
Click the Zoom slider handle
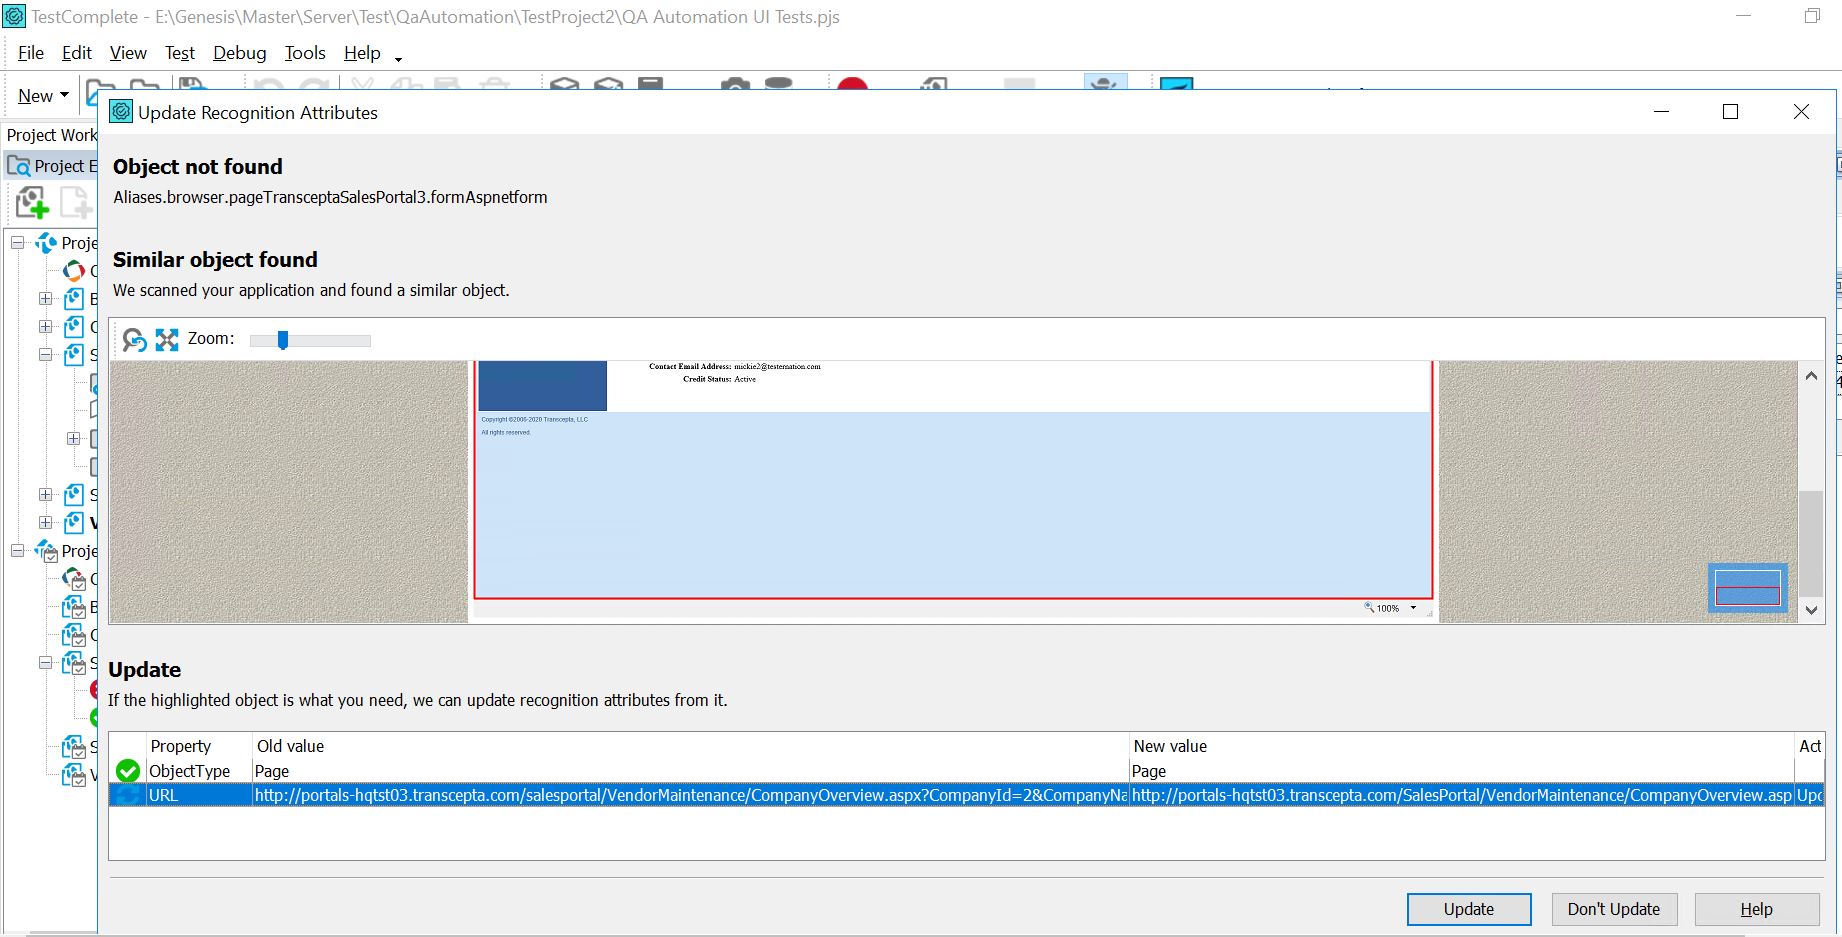[x=283, y=340]
